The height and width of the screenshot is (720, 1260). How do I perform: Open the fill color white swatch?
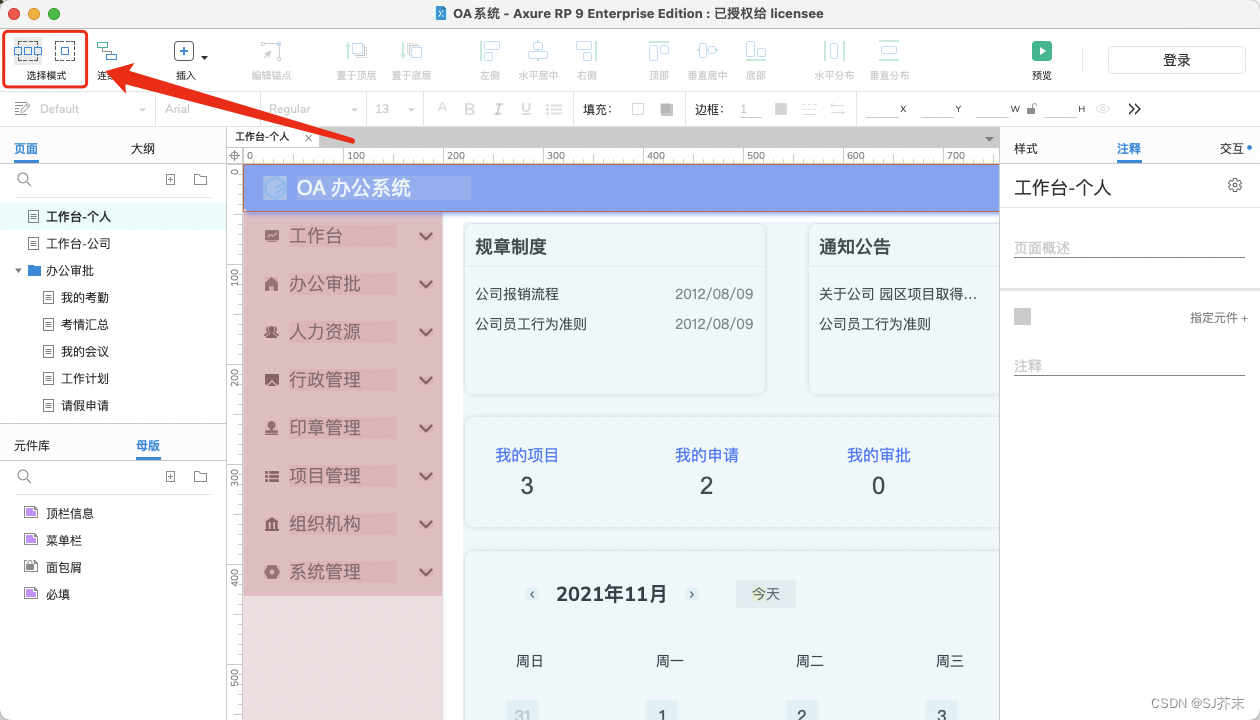click(x=638, y=109)
